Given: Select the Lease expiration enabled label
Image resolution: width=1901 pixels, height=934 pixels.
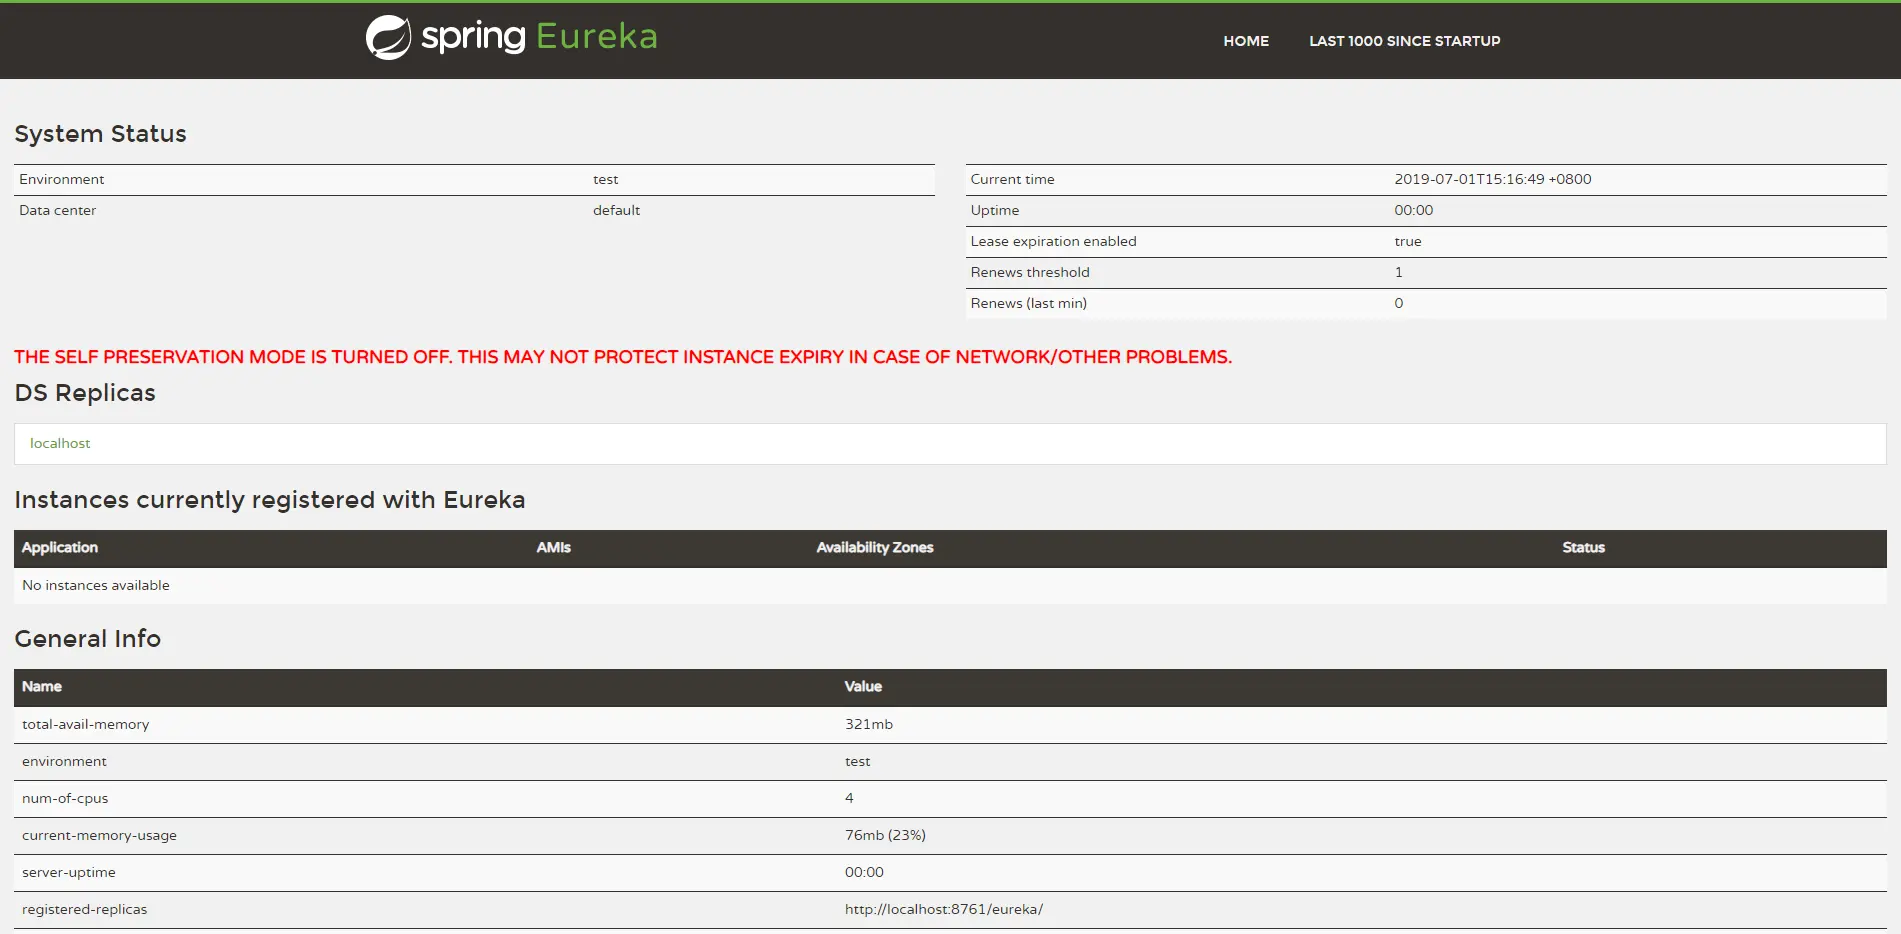Looking at the screenshot, I should 1053,241.
